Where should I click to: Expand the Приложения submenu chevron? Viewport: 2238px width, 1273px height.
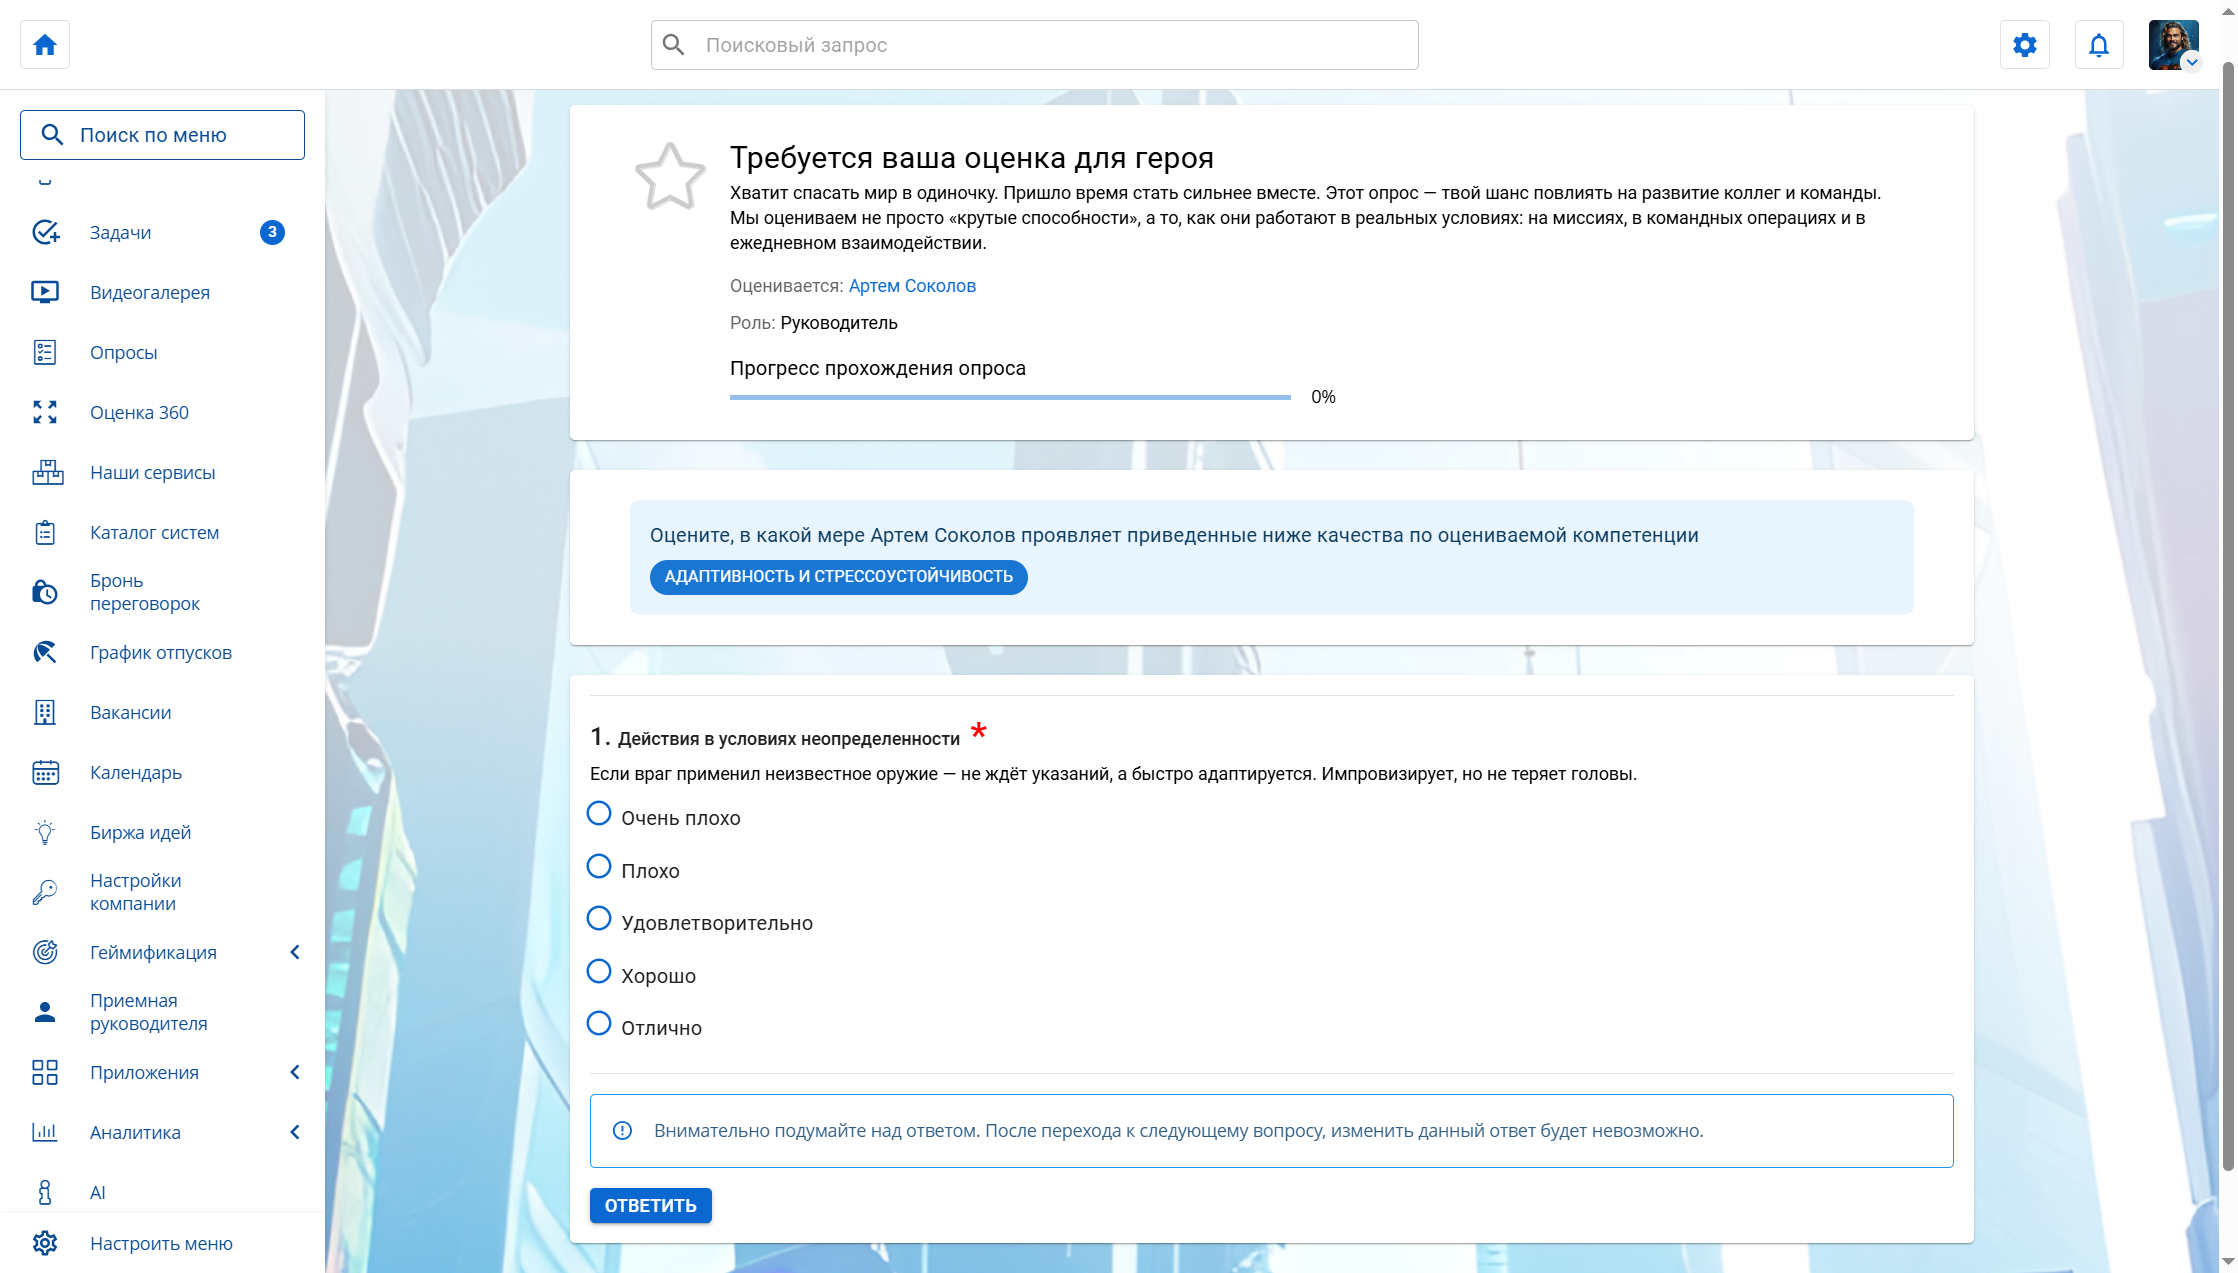tap(295, 1072)
